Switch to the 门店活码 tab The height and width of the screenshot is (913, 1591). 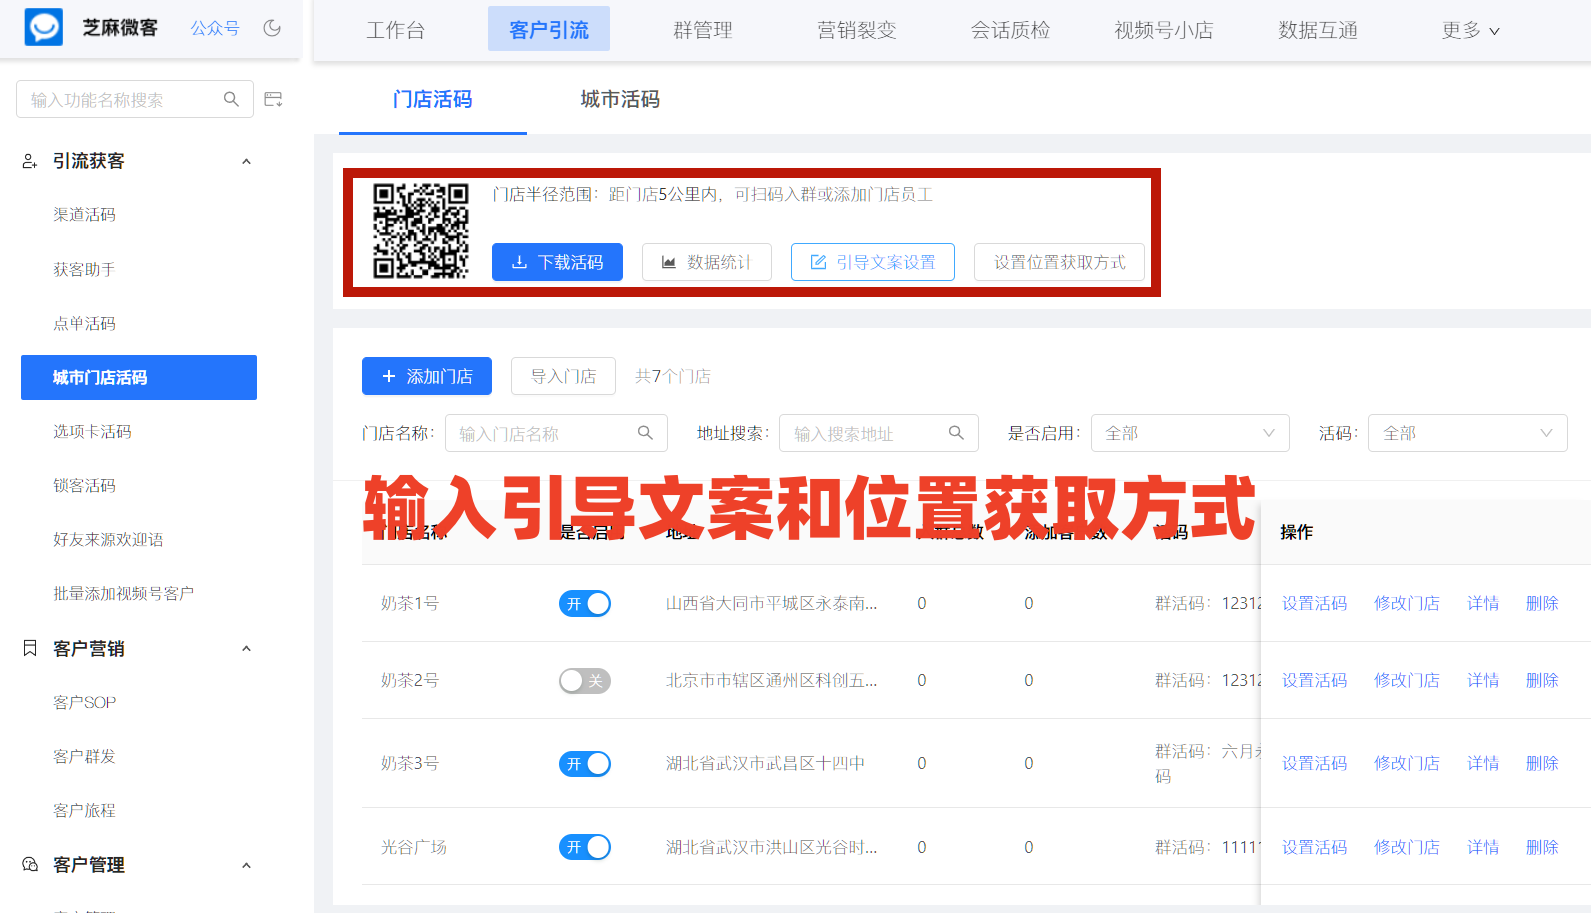pos(432,99)
